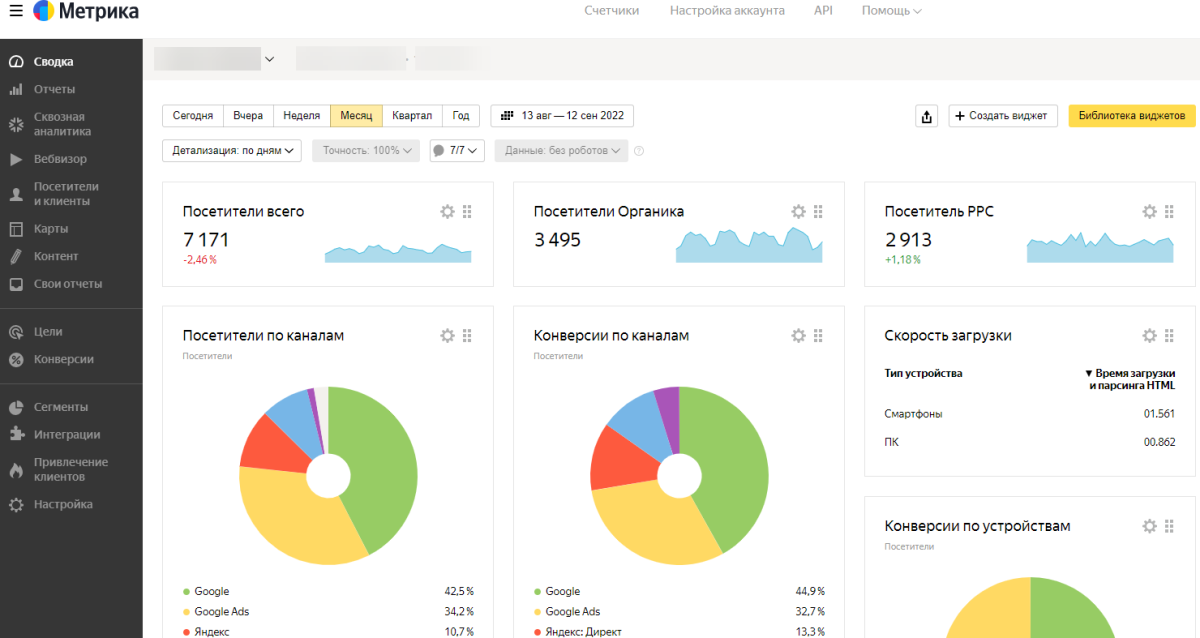The image size is (1200, 638).
Task: Expand the Помощь menu
Action: click(891, 11)
